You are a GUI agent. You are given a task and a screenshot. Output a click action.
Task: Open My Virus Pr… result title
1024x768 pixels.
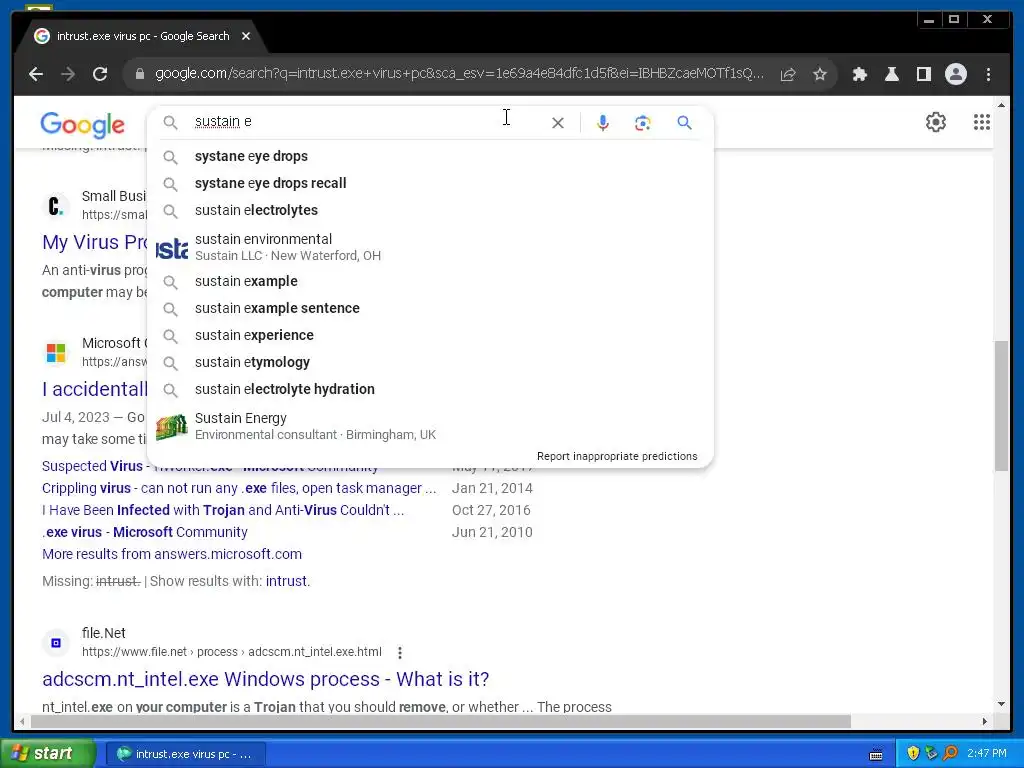point(95,242)
